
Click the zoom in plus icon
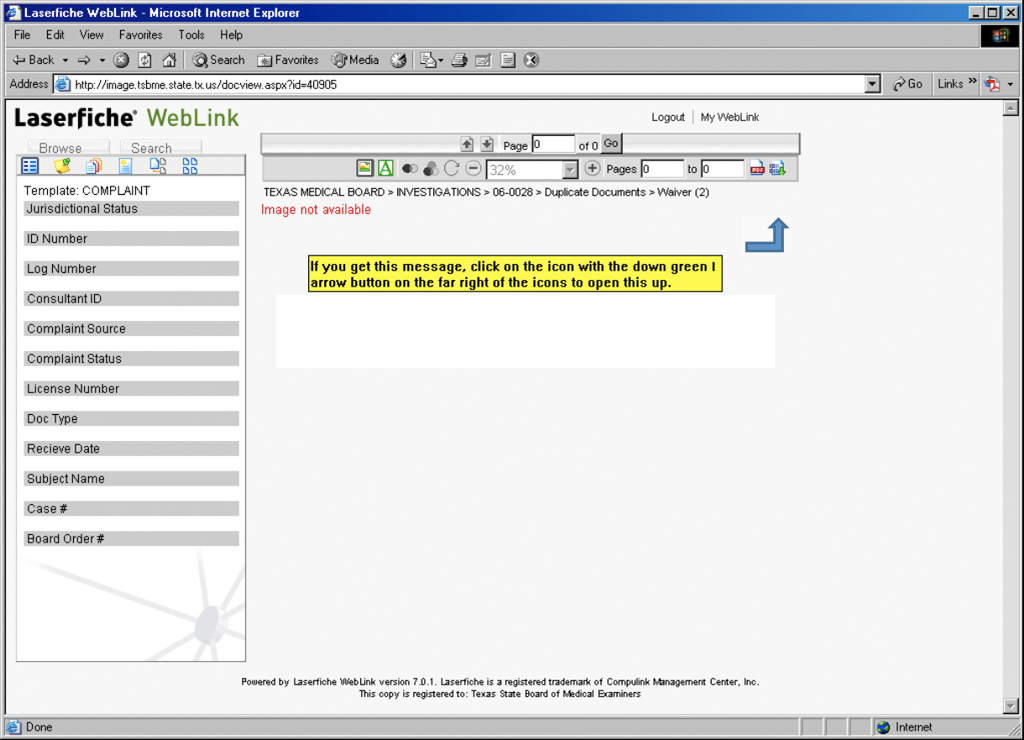pos(592,169)
